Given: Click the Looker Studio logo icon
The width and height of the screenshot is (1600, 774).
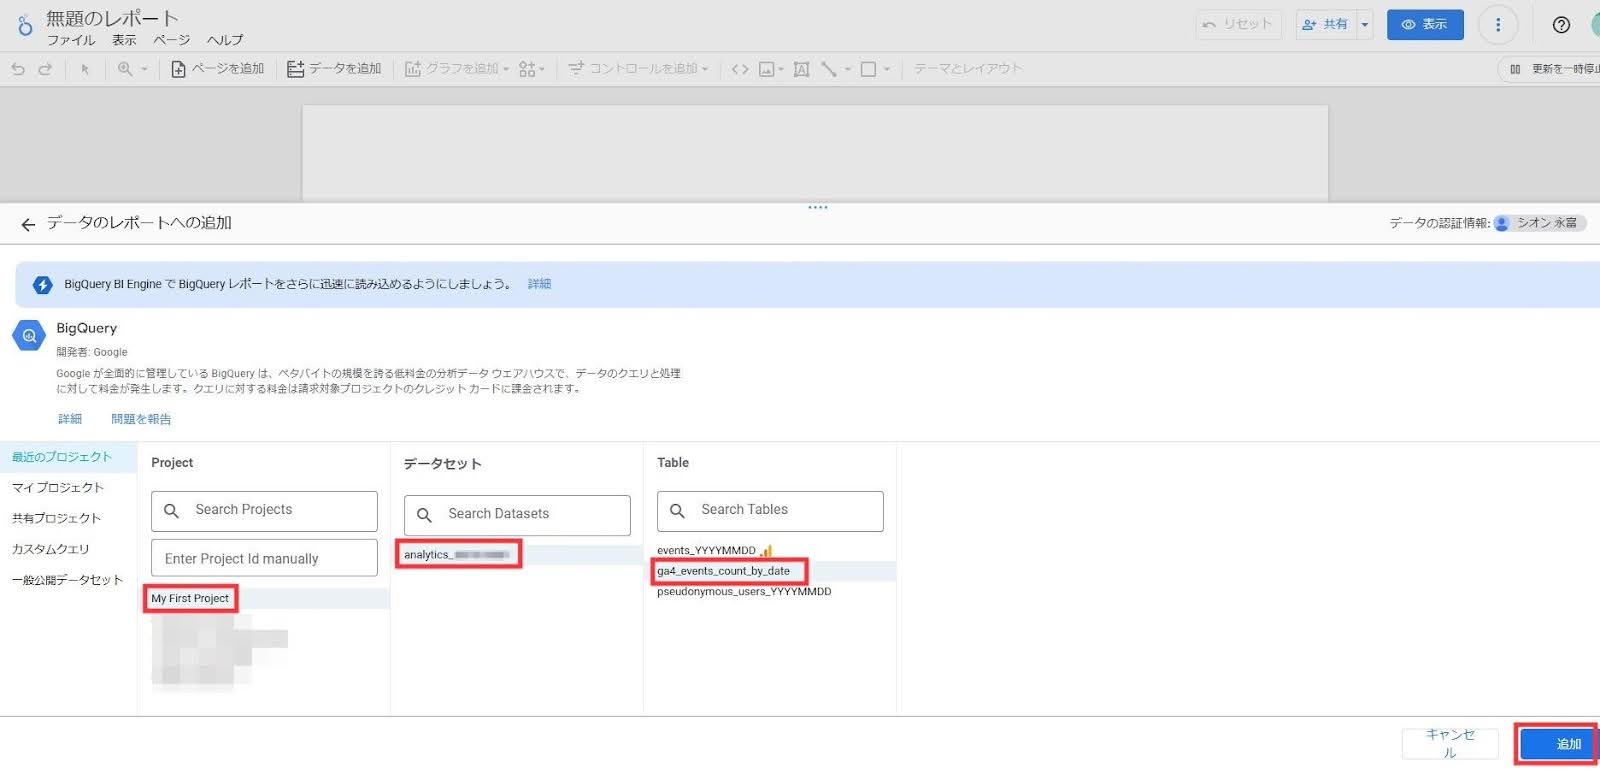Looking at the screenshot, I should coord(25,26).
